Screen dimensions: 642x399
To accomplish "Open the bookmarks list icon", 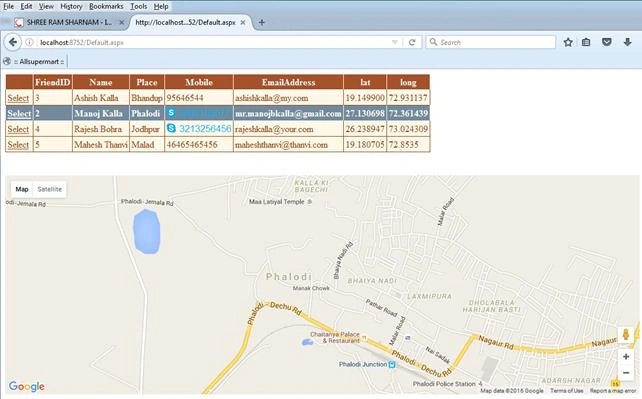I will (586, 42).
